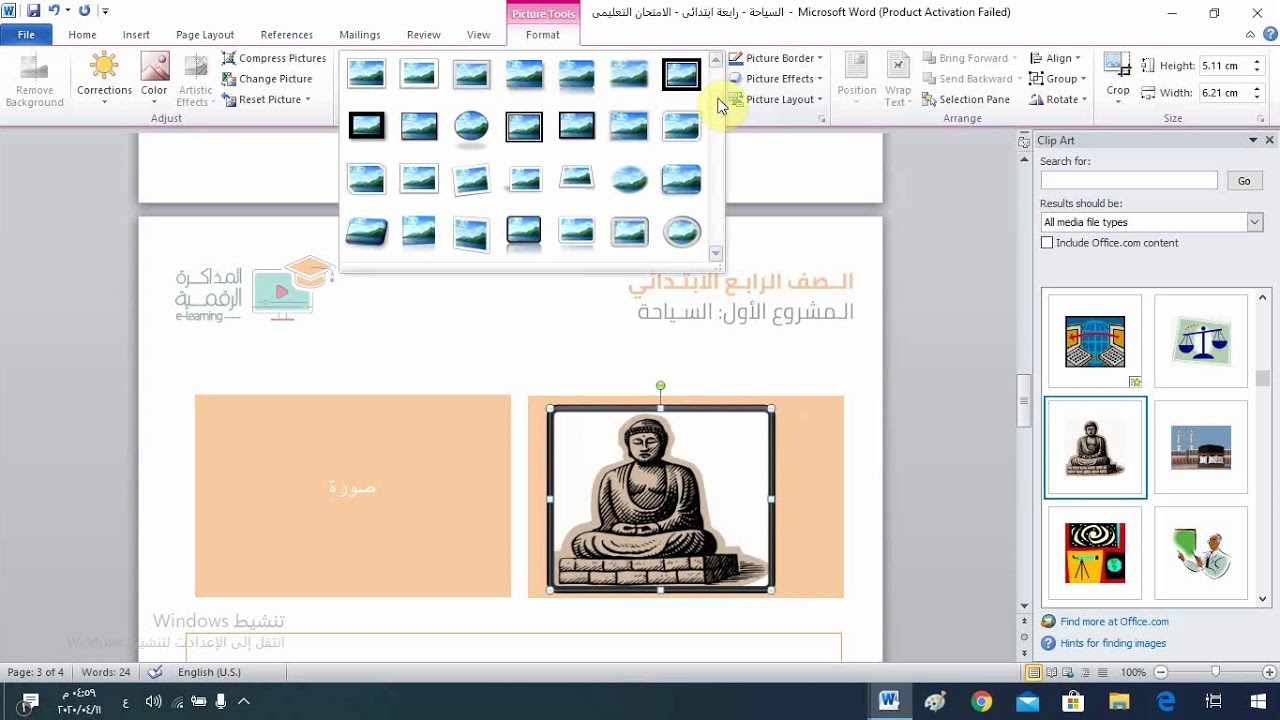Click the zoom in plus button
Viewport: 1280px width, 720px height.
1268,672
